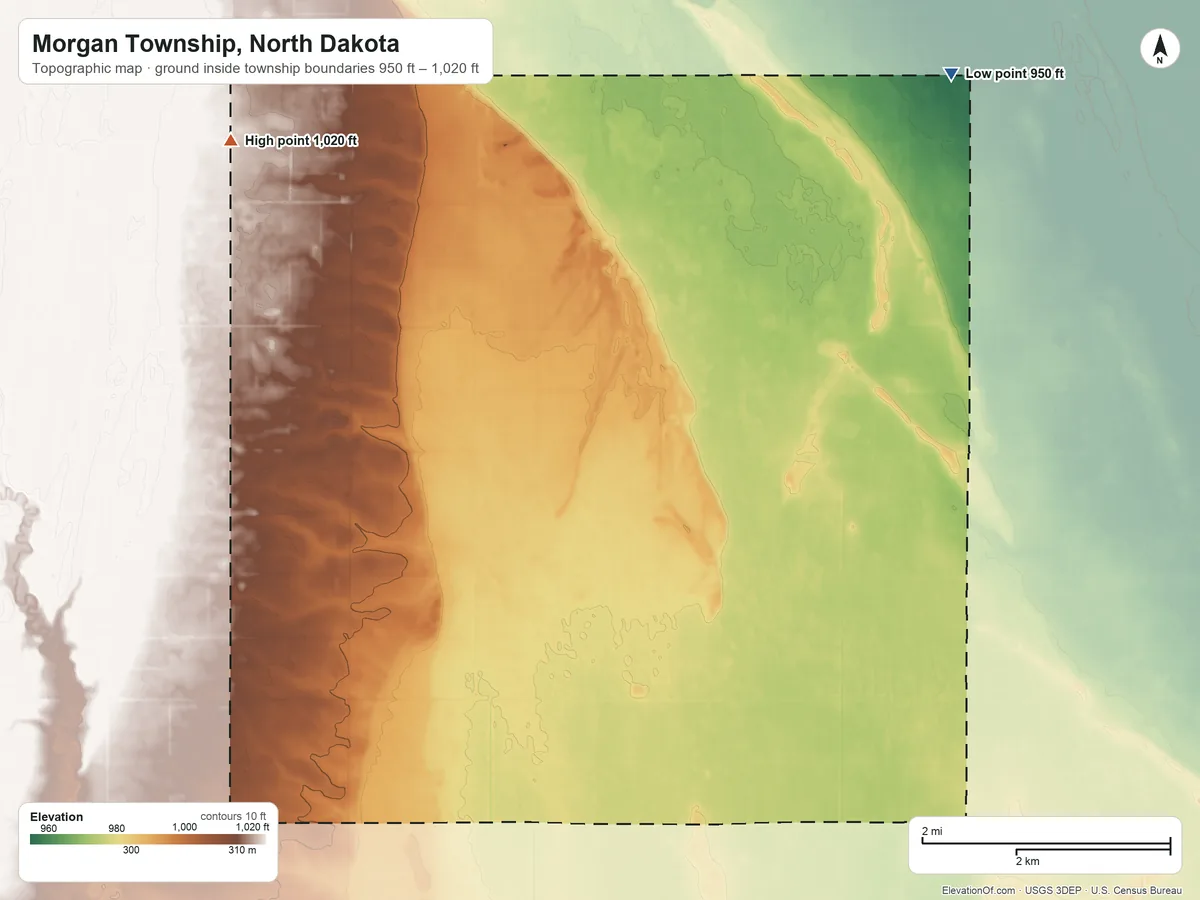Click the blue low point triangle marker
This screenshot has height=900, width=1200.
950,74
